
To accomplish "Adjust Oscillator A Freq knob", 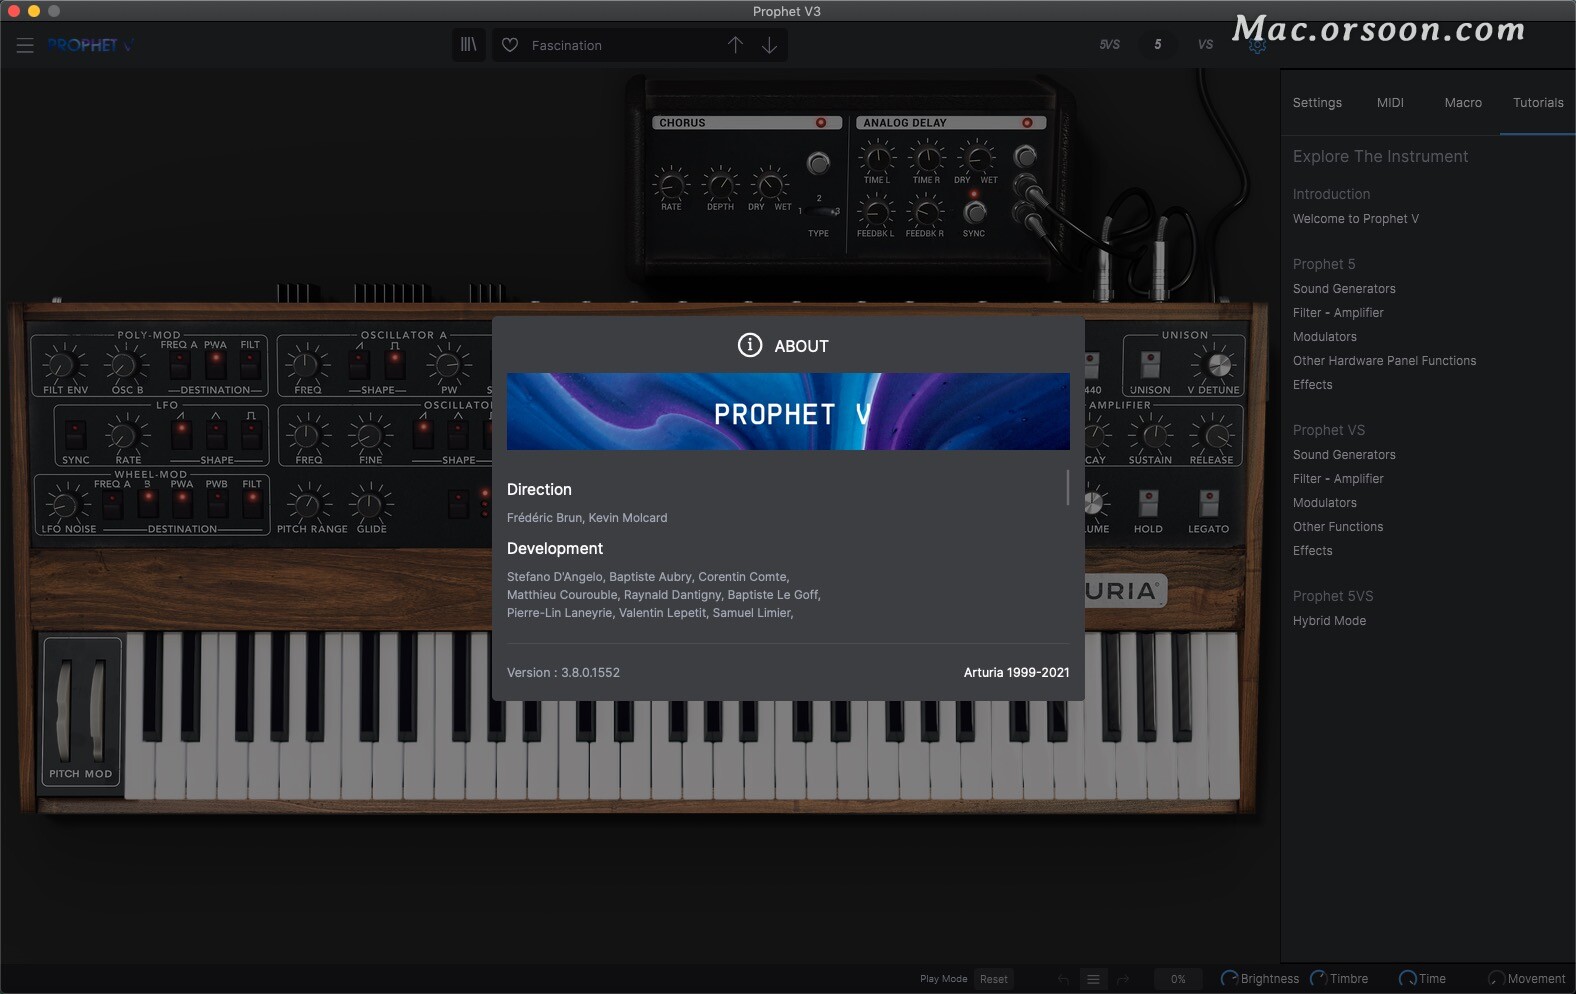I will coord(308,365).
